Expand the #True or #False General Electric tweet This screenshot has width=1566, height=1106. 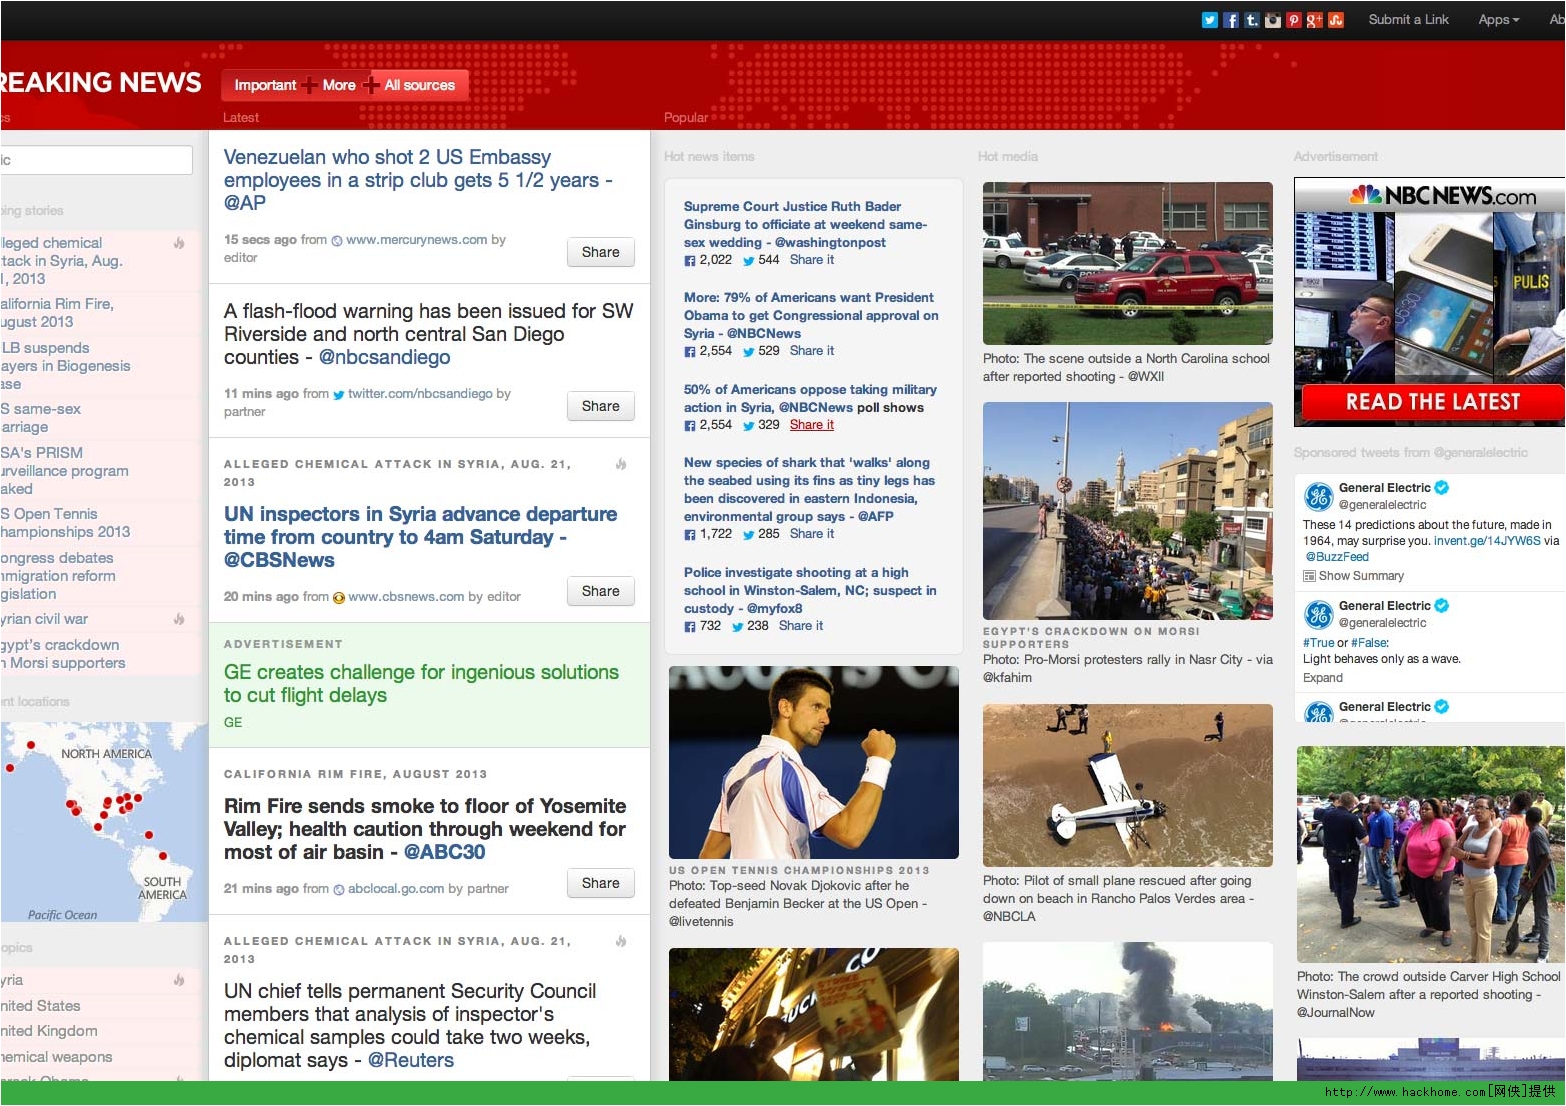(1322, 678)
